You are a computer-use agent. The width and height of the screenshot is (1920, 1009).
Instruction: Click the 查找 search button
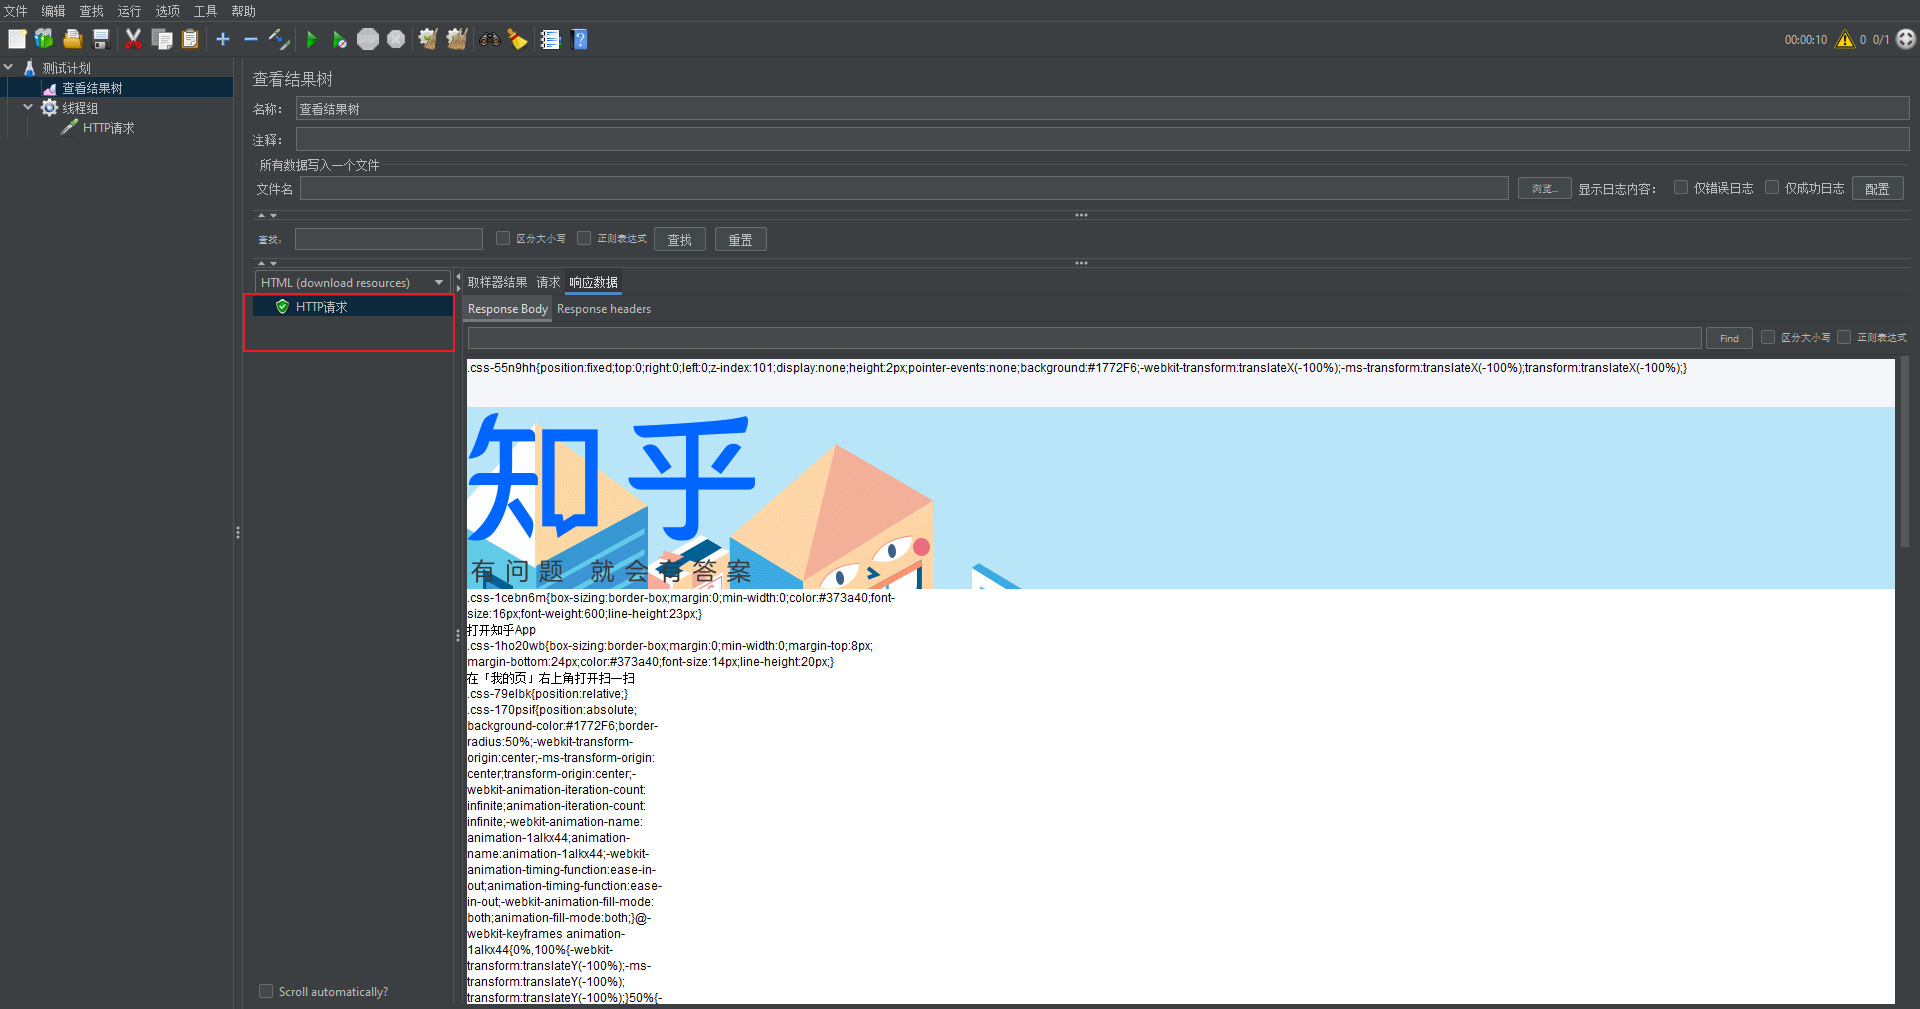click(680, 239)
